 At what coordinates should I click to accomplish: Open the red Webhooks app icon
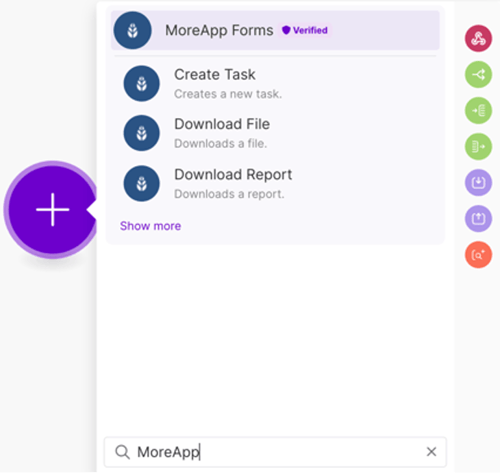click(478, 38)
